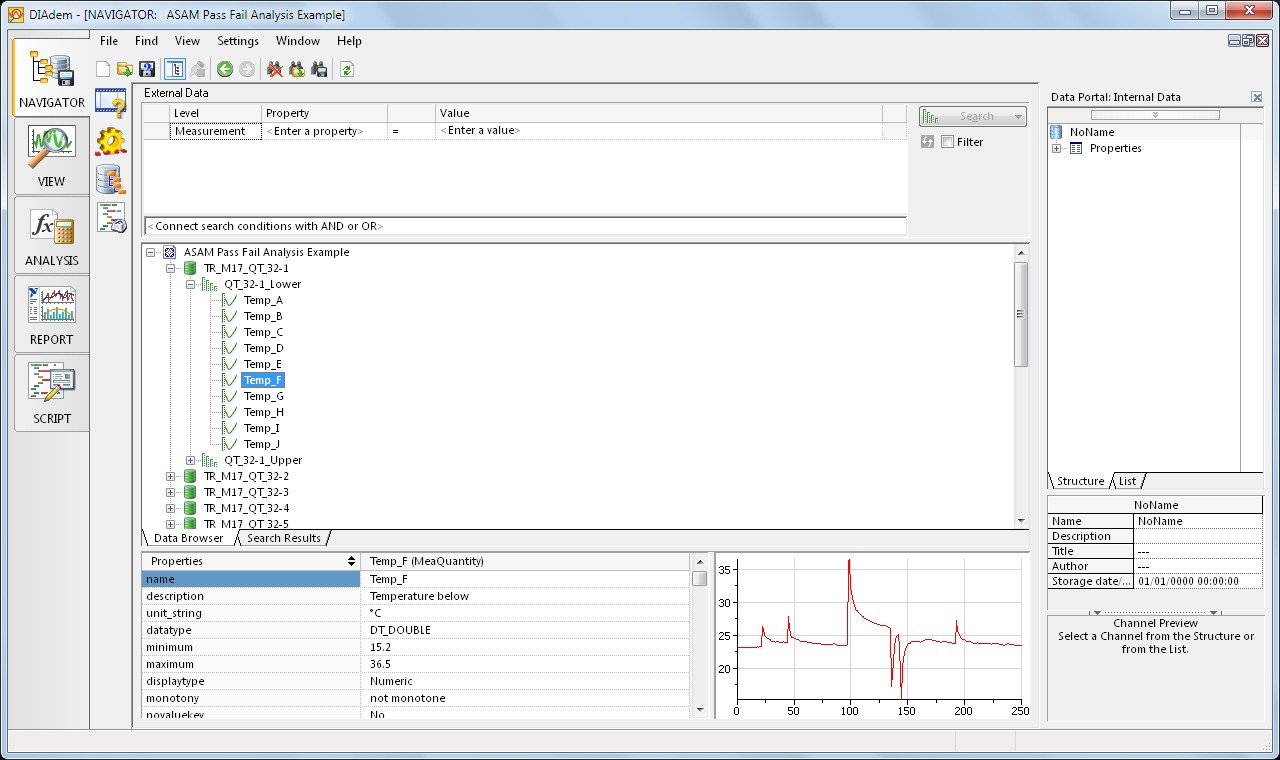Open the SCRIPT panel
Image resolution: width=1280 pixels, height=760 pixels.
[52, 393]
